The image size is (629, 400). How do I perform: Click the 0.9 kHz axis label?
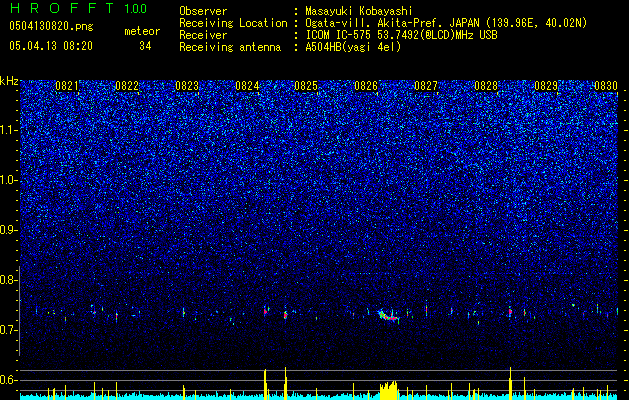9,230
